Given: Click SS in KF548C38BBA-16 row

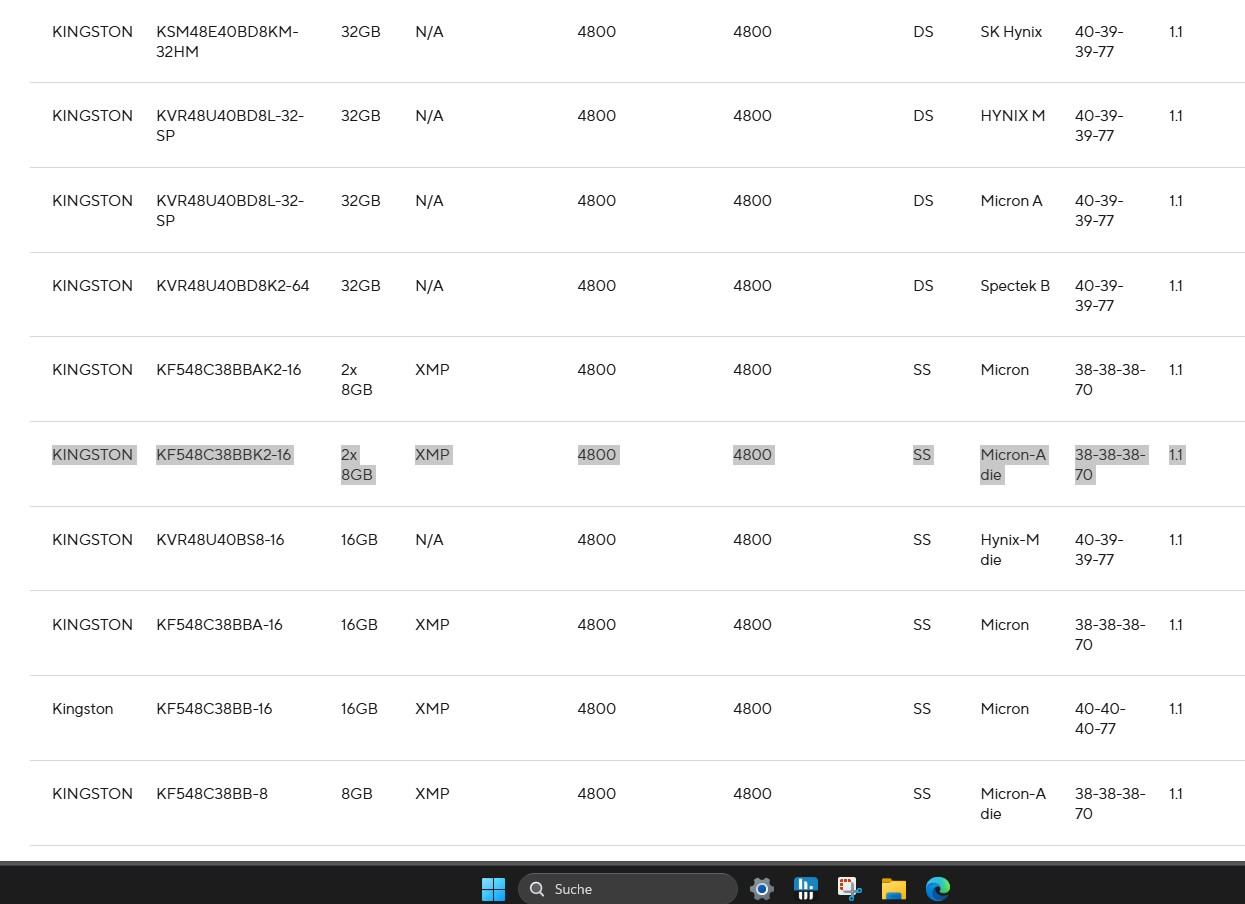Looking at the screenshot, I should (922, 625).
